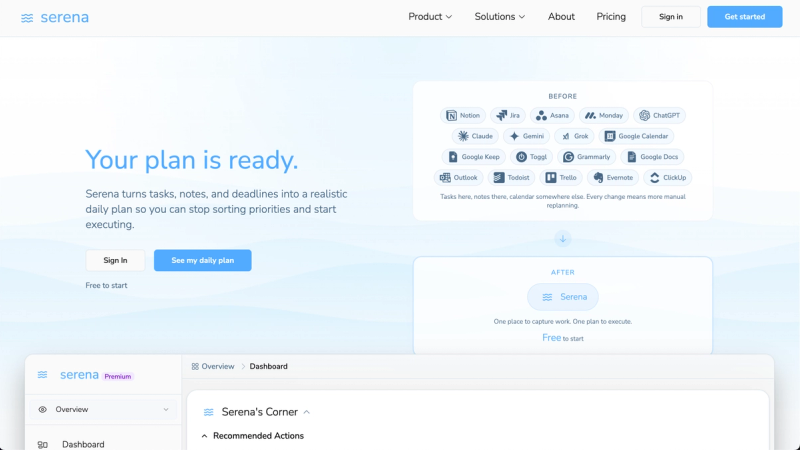
Task: Click the Claude icon chip
Action: pyautogui.click(x=475, y=136)
